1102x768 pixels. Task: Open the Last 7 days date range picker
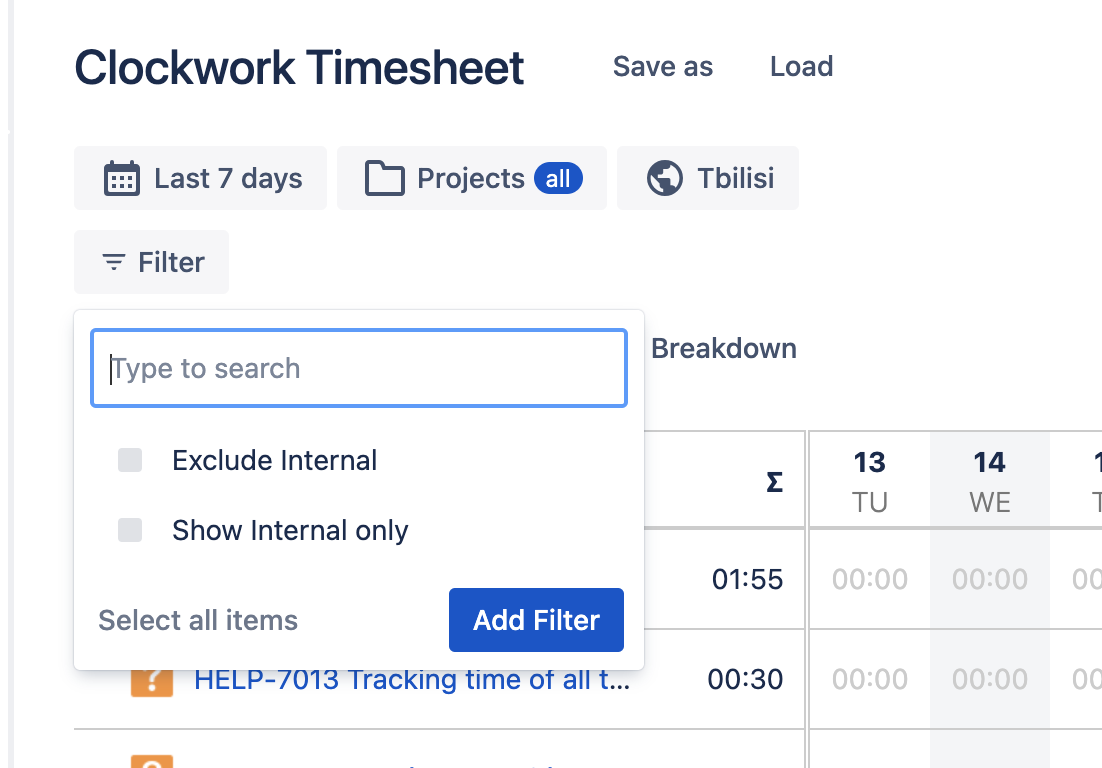pos(200,177)
